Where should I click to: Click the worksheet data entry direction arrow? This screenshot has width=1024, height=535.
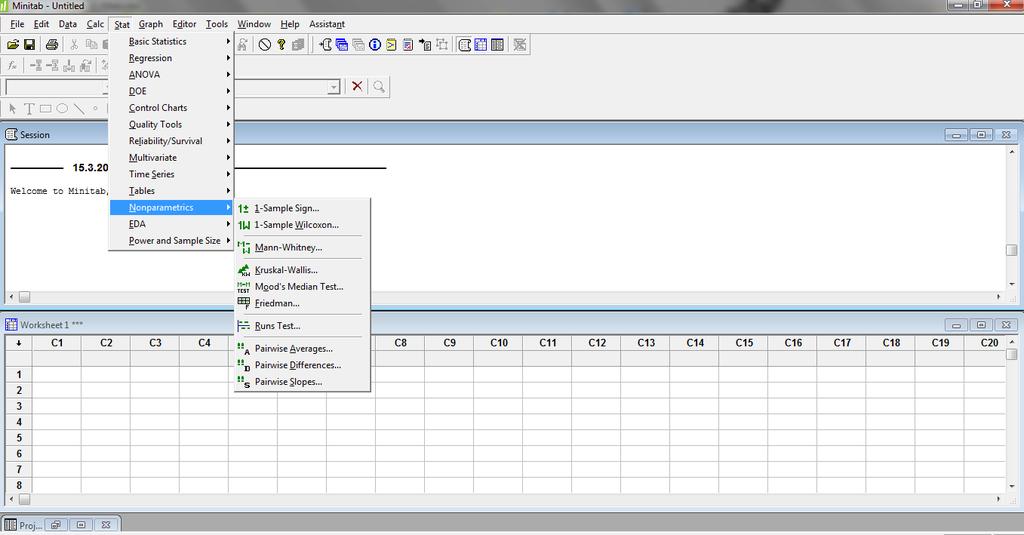(x=19, y=343)
